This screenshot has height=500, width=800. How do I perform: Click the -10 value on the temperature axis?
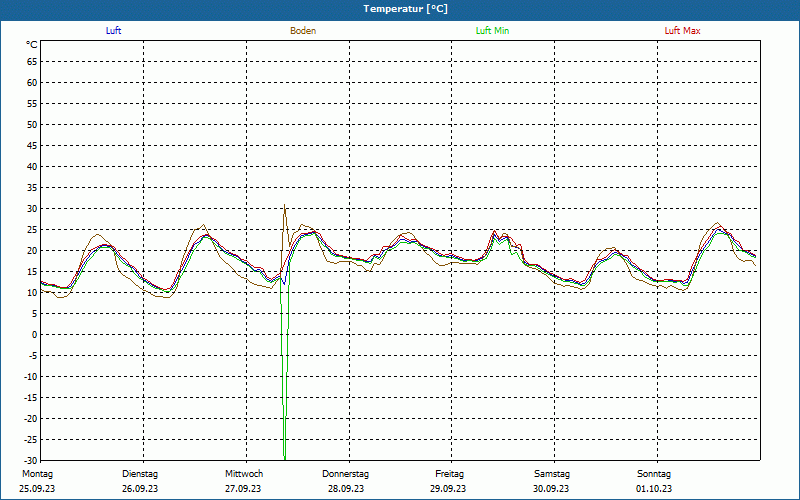[31, 377]
